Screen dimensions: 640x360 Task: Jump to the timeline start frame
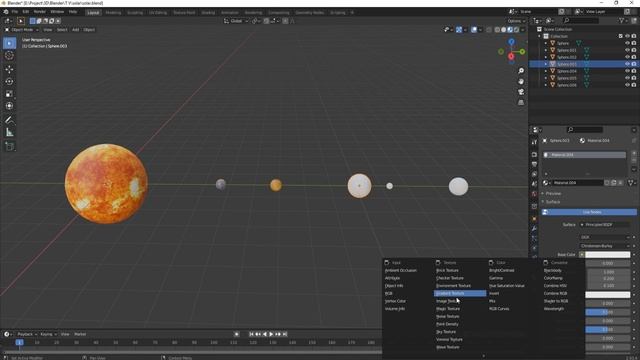tap(251, 334)
